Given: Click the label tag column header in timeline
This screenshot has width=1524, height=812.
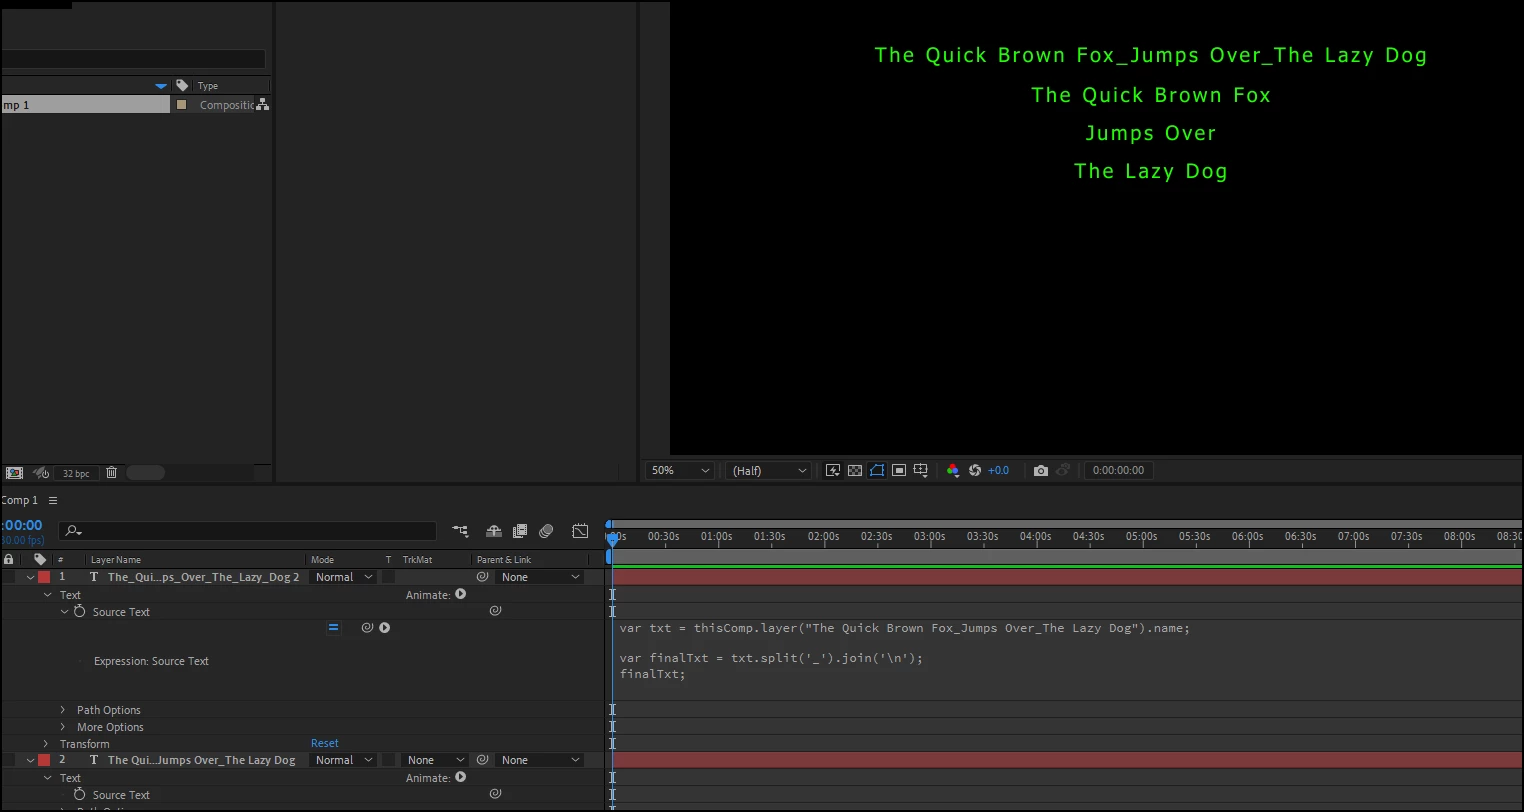Looking at the screenshot, I should point(40,560).
